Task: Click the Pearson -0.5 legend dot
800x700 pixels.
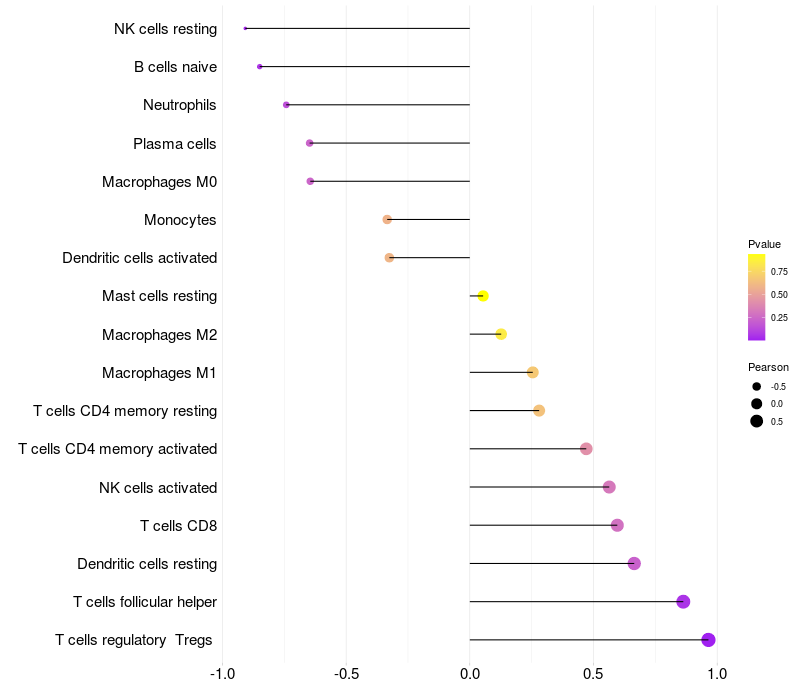Action: (x=757, y=387)
